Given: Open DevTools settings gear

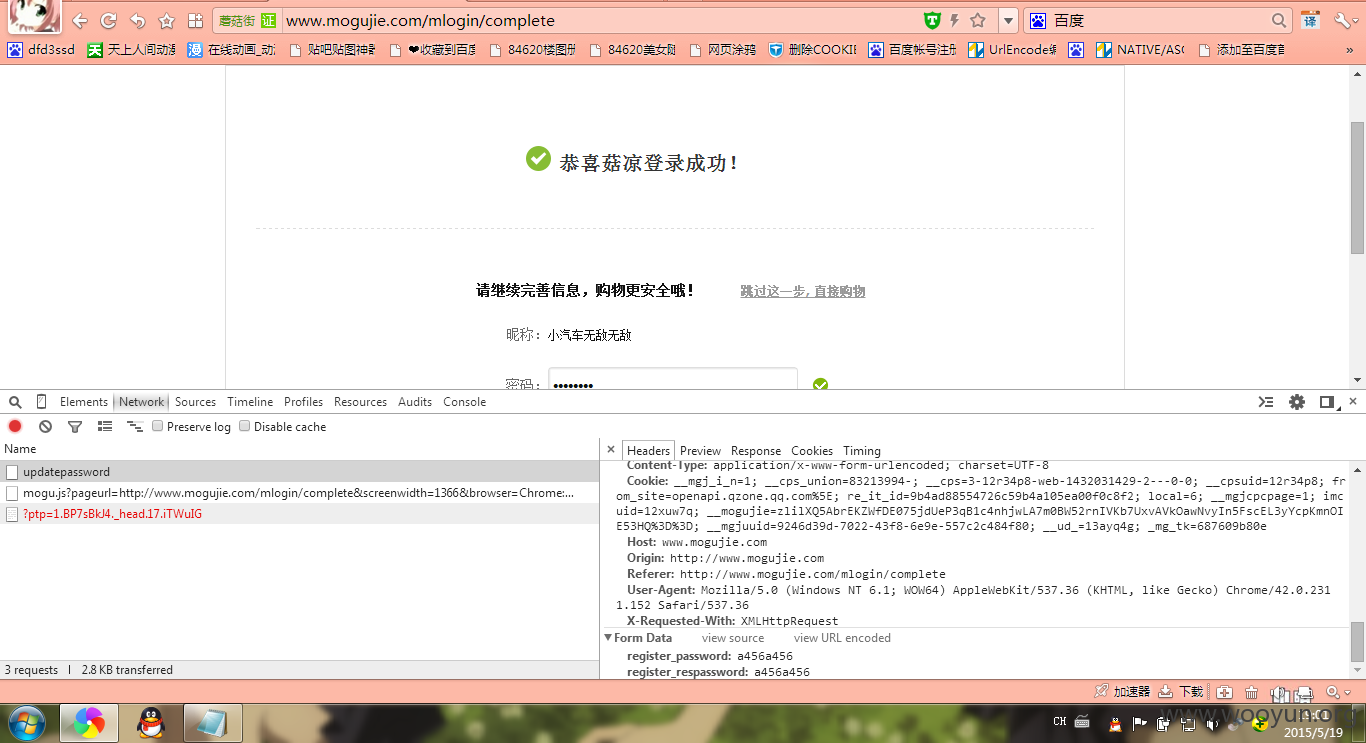Looking at the screenshot, I should (1297, 402).
